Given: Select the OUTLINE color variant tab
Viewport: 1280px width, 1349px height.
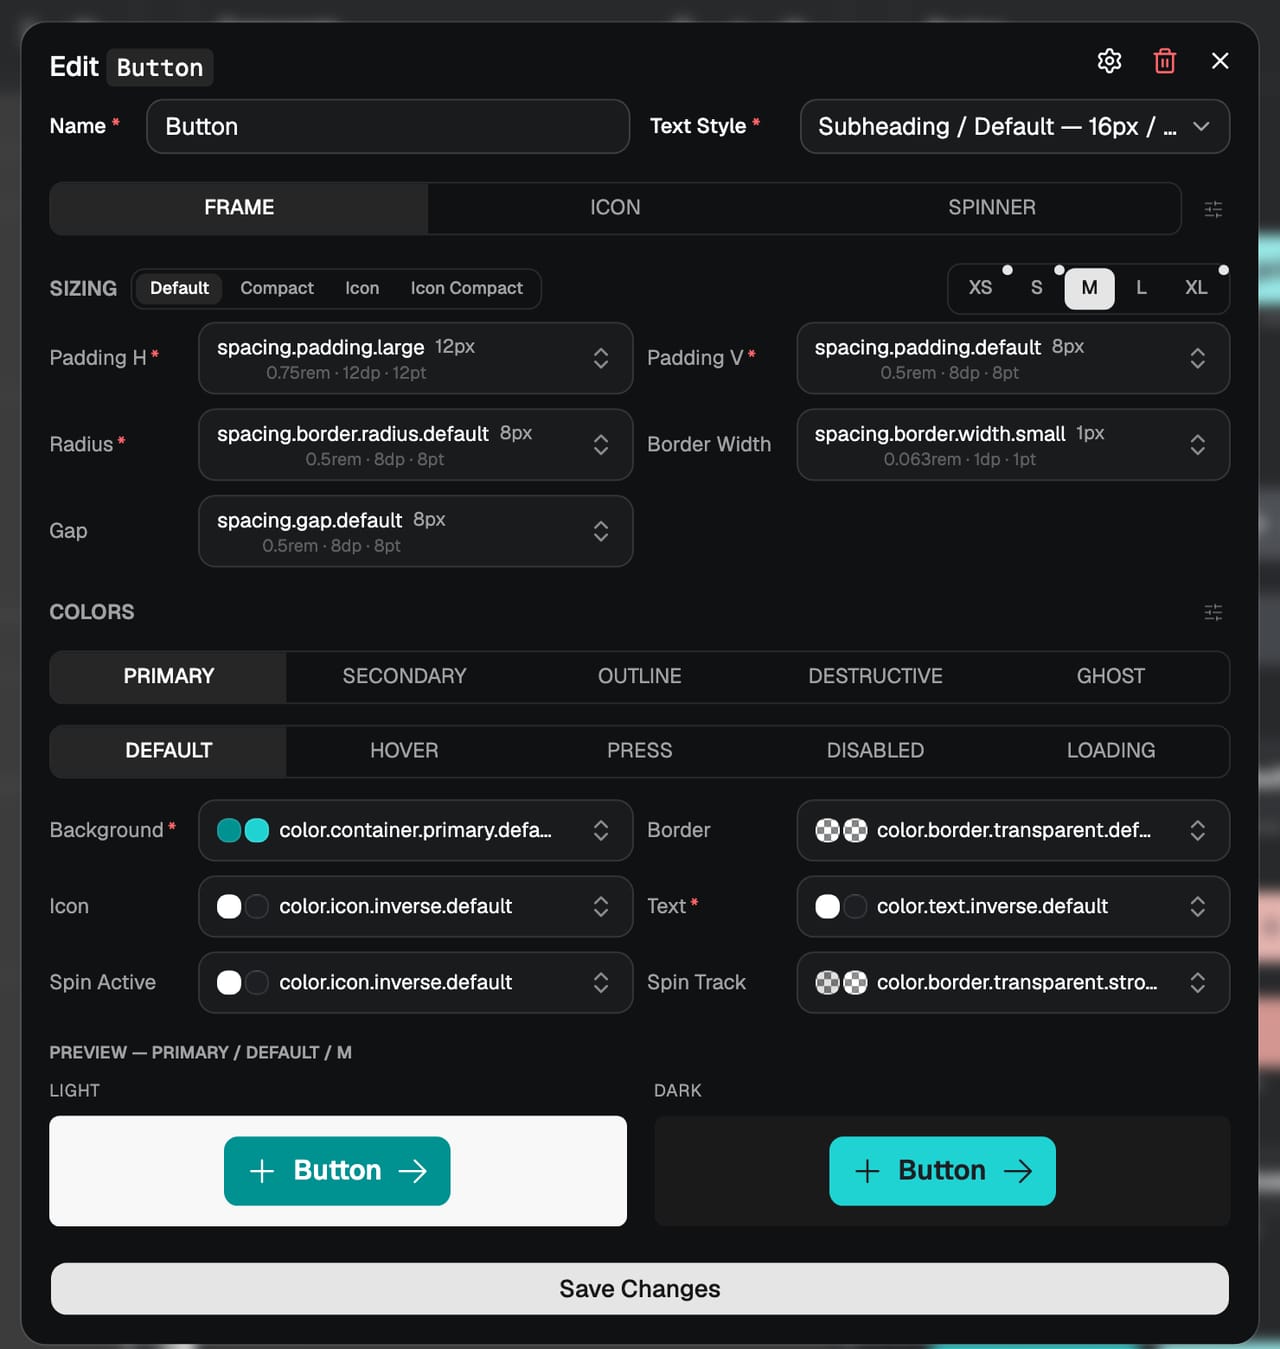Looking at the screenshot, I should coord(640,677).
